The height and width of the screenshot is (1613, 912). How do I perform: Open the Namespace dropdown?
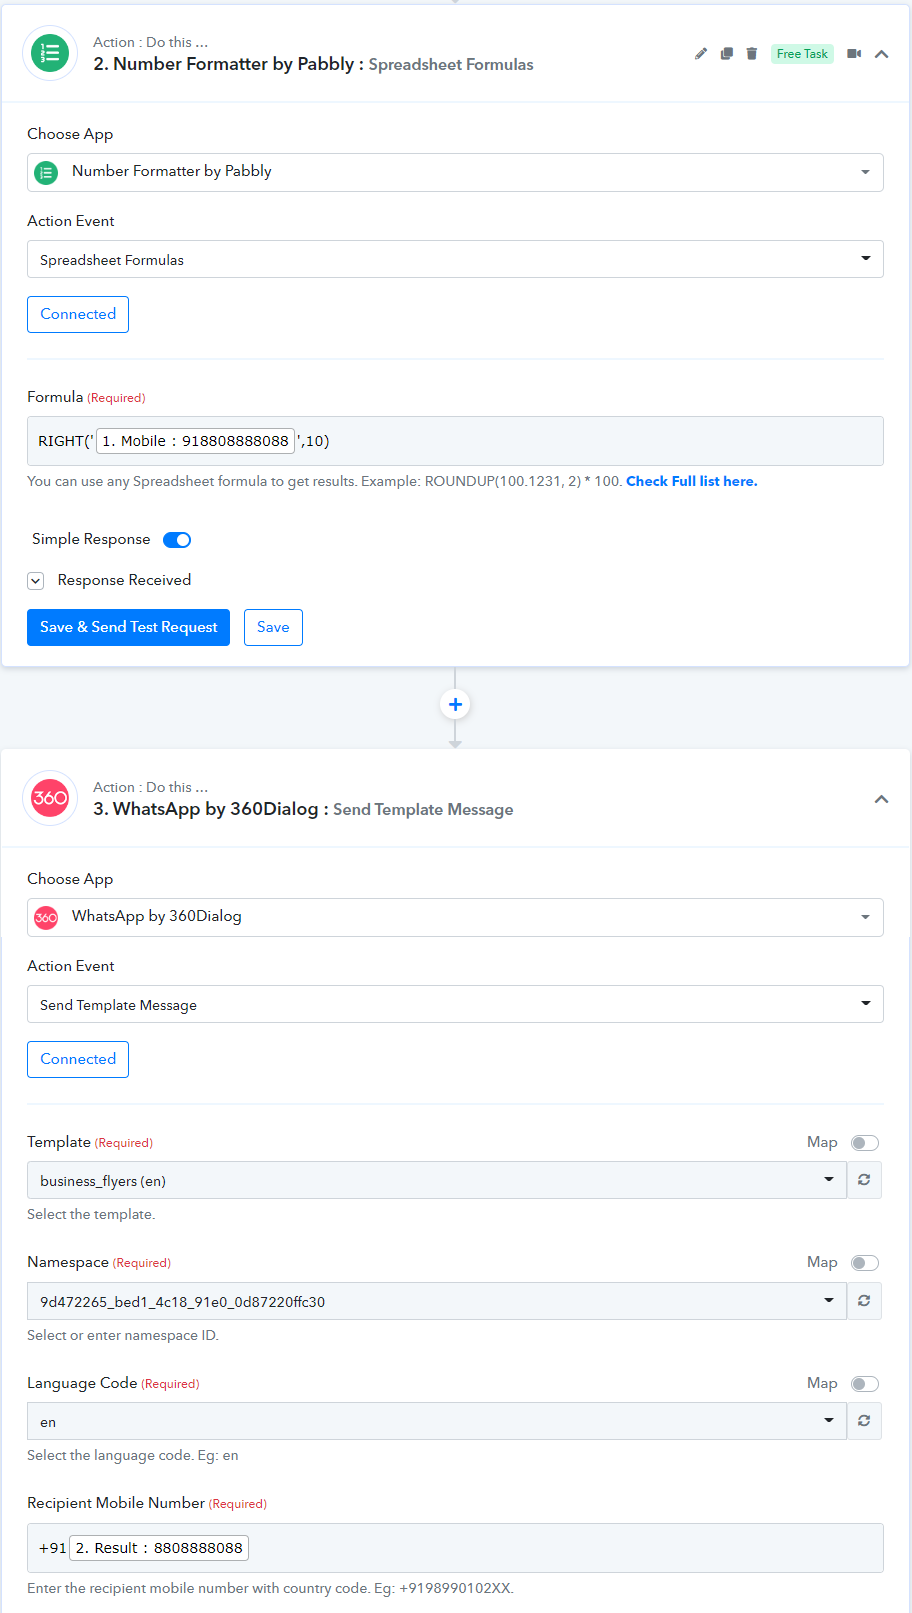pos(436,1301)
